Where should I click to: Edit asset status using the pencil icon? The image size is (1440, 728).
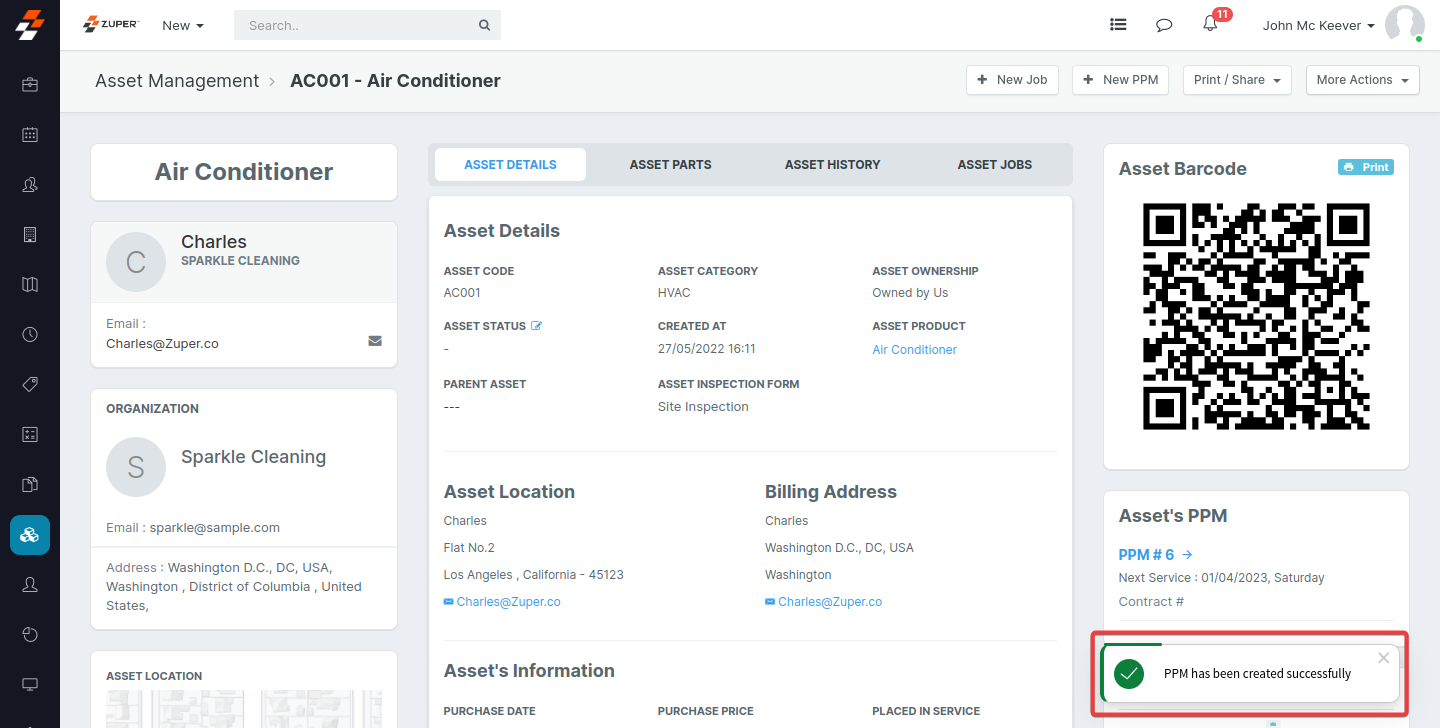537,326
